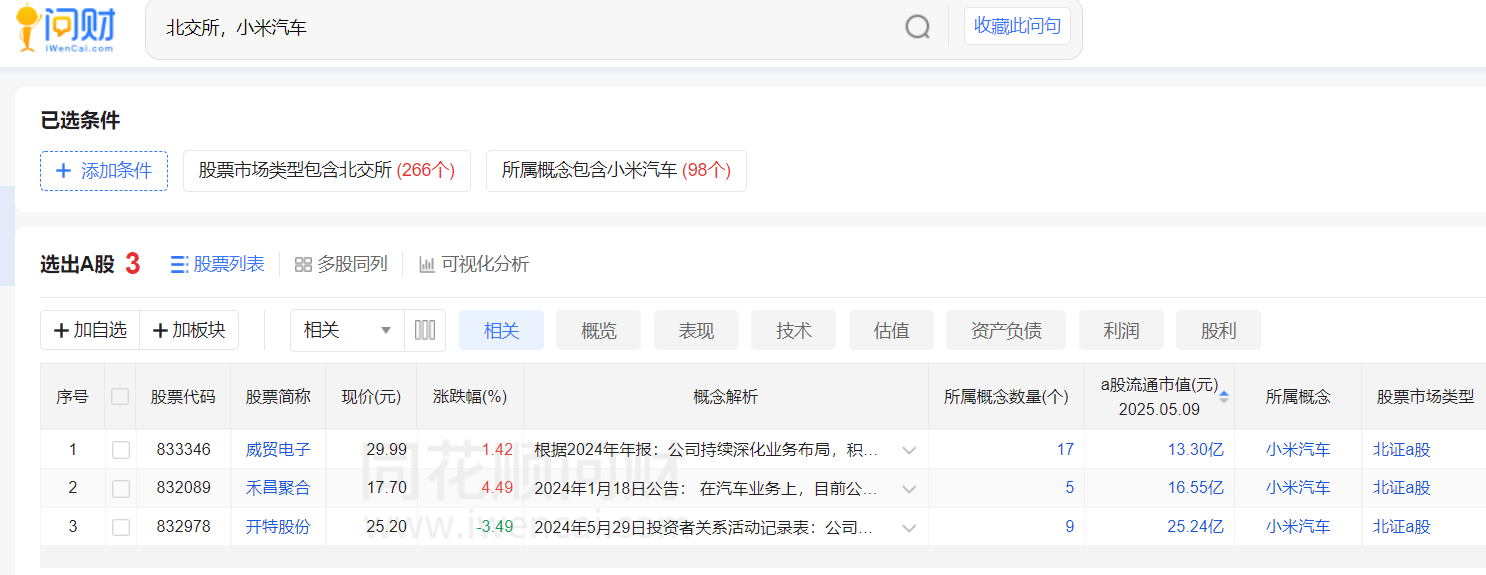Click the iWenCai logo
Viewport: 1486px width, 575px height.
pos(67,29)
